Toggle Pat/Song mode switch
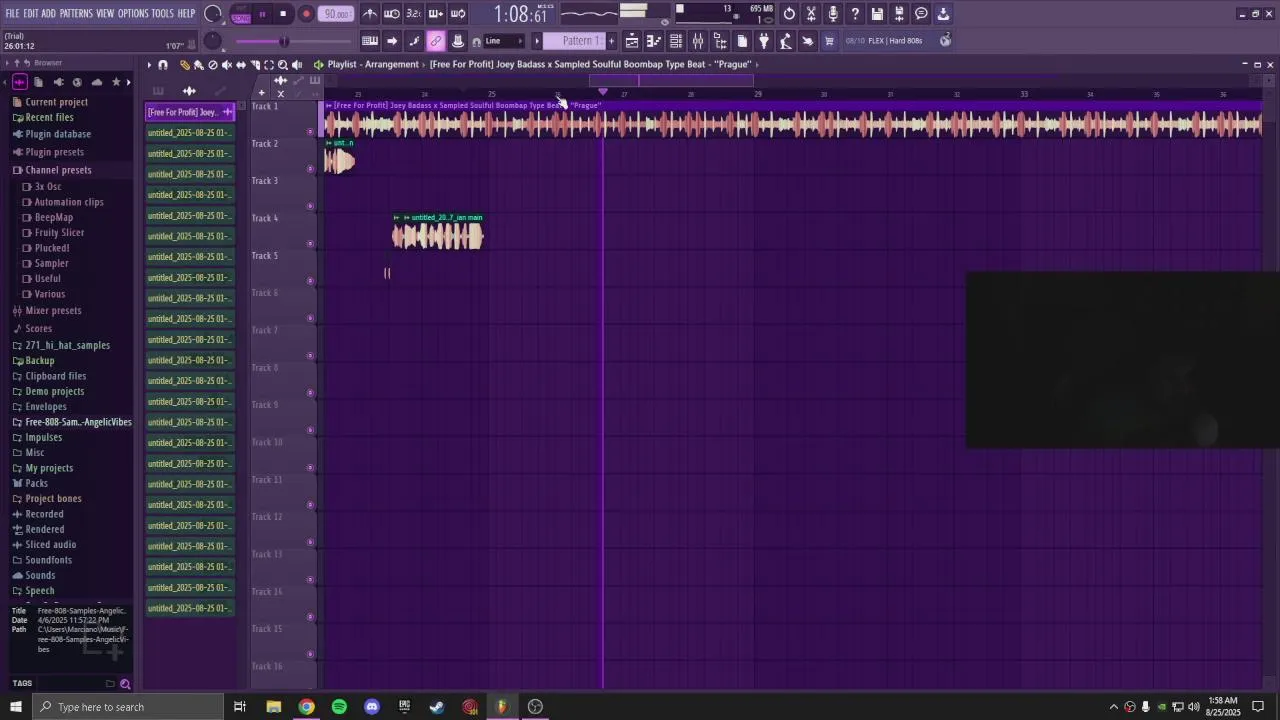1280x720 pixels. pos(240,14)
